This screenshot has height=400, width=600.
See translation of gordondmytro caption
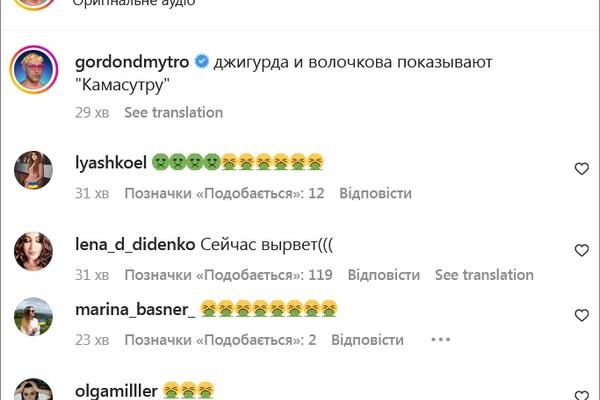click(173, 113)
